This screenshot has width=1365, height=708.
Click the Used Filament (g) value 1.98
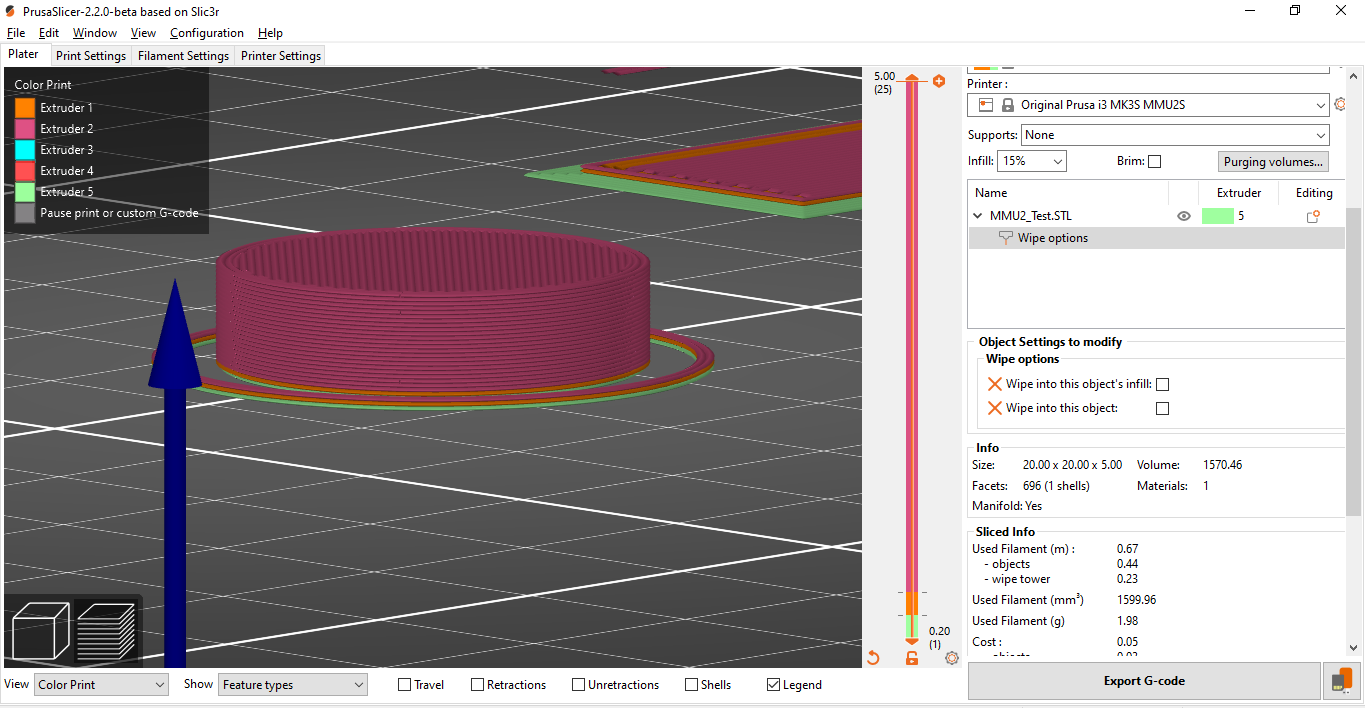1127,621
